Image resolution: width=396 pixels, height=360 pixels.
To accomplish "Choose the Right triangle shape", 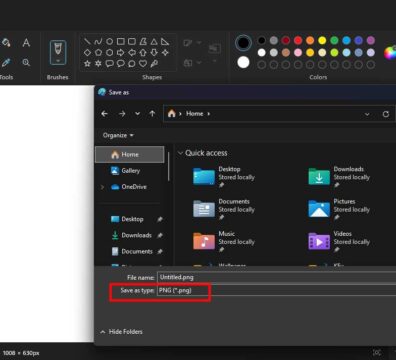I will tap(165, 42).
